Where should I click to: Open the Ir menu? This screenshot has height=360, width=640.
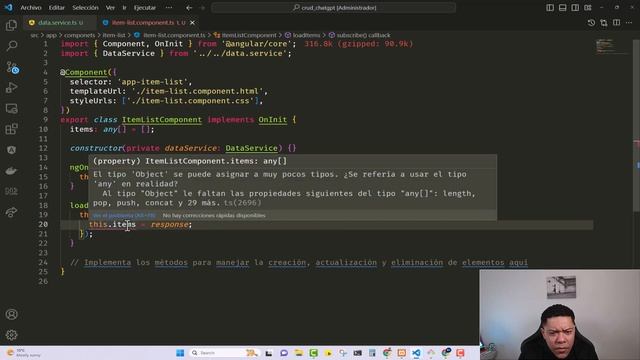pyautogui.click(x=124, y=7)
